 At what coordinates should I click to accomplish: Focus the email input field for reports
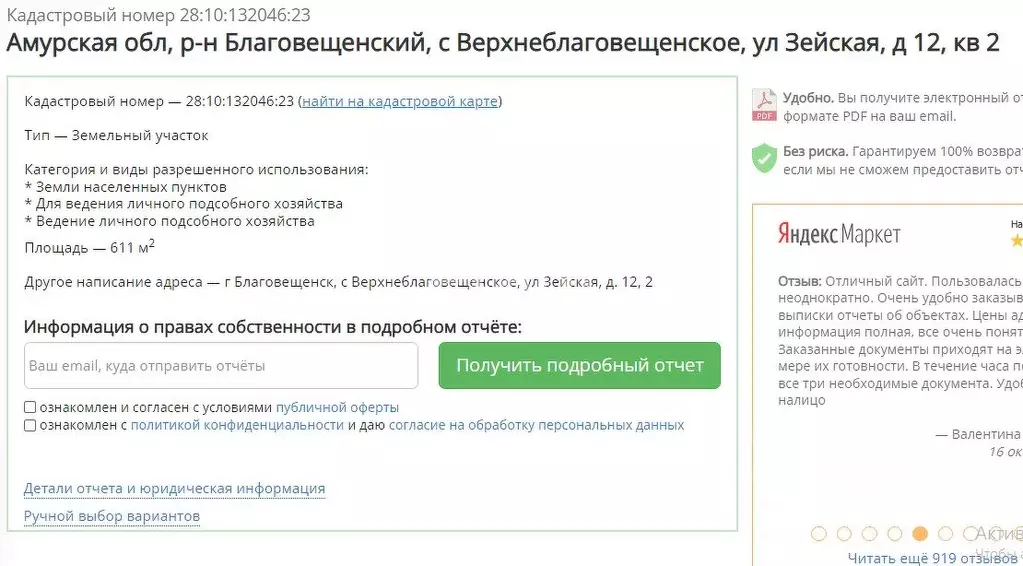pos(221,366)
